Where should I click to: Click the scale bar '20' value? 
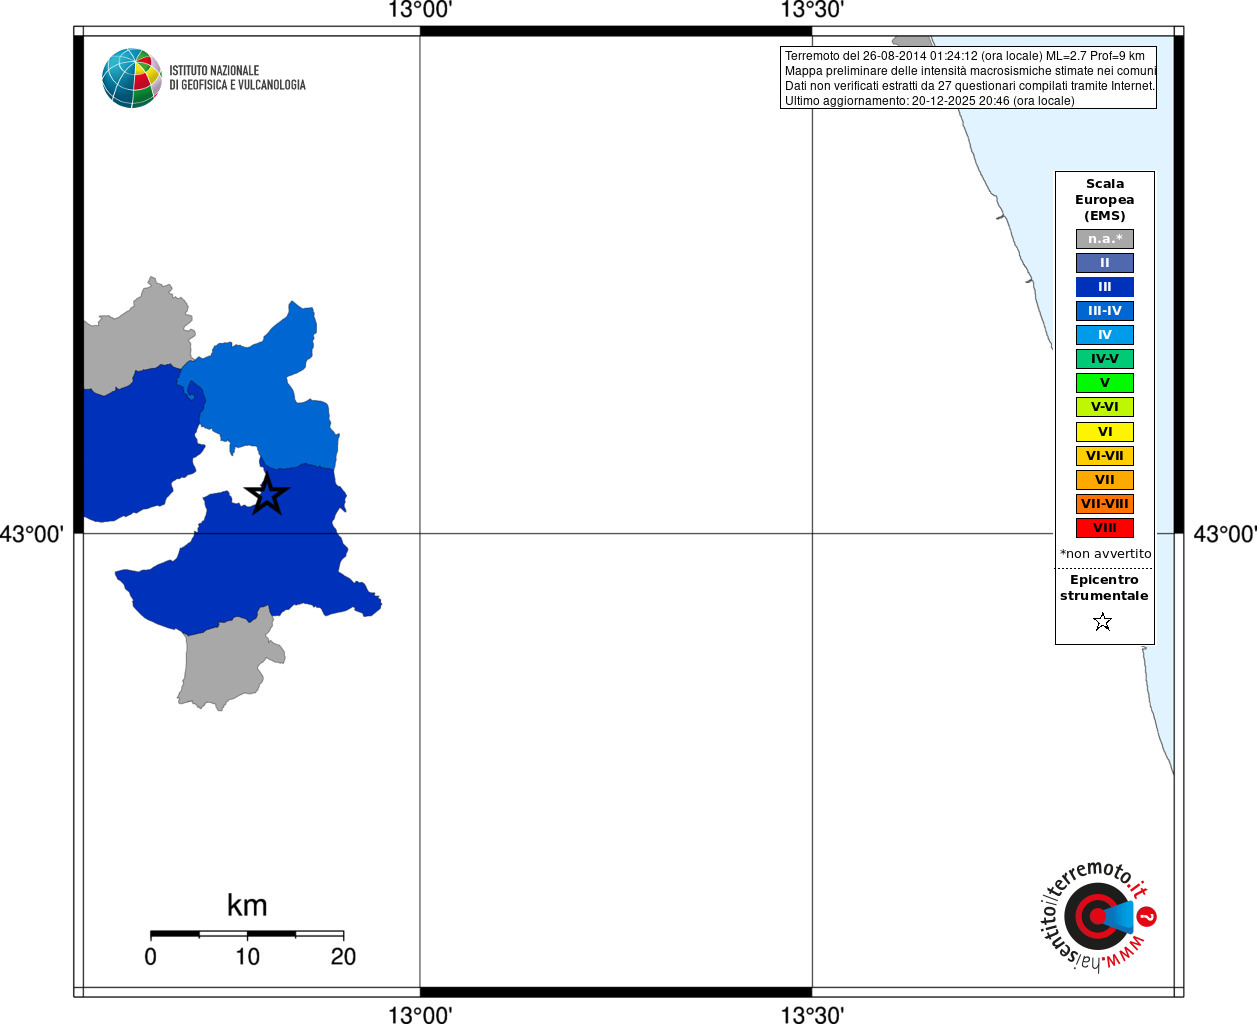point(343,957)
